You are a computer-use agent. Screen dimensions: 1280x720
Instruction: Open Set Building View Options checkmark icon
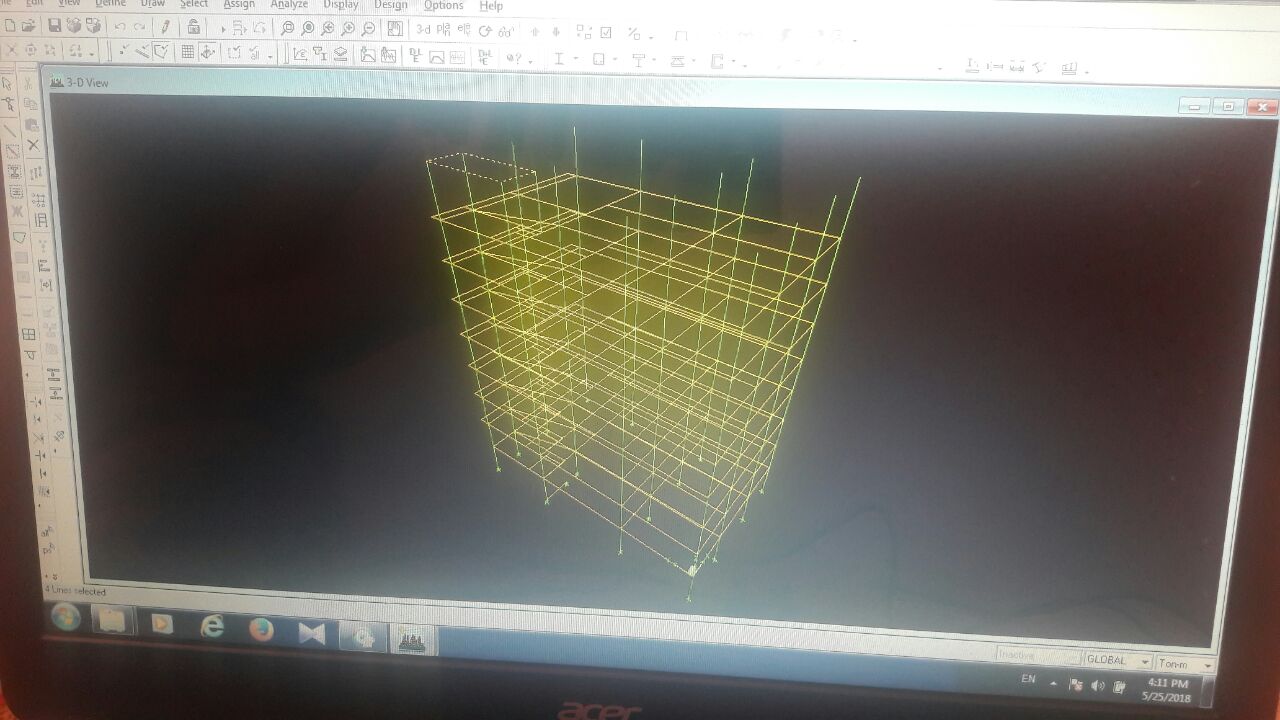click(606, 33)
